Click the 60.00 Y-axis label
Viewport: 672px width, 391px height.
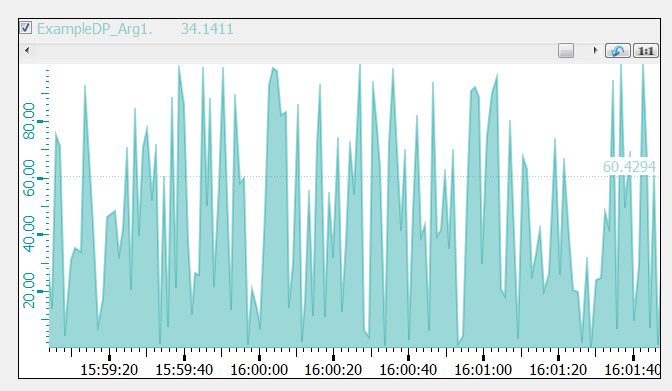(x=29, y=178)
